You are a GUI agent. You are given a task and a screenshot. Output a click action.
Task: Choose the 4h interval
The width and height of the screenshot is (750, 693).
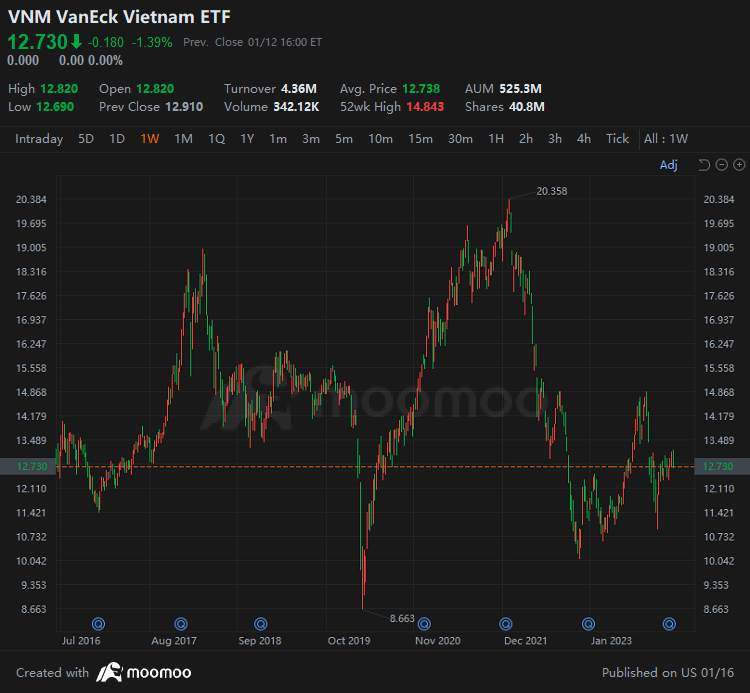click(584, 139)
